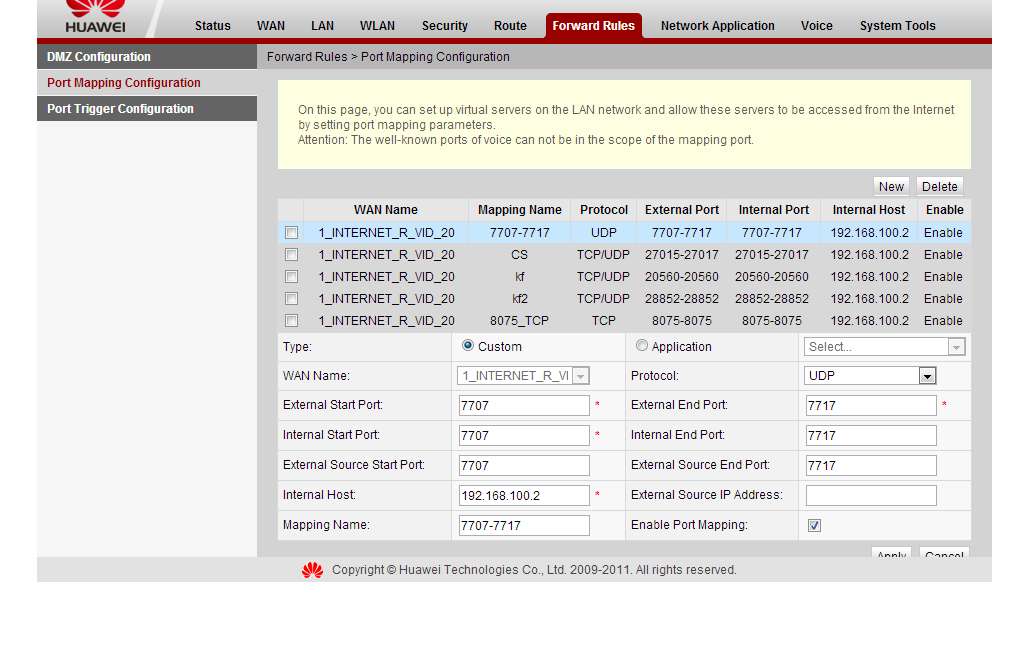Click the New button above the table
The width and height of the screenshot is (1032, 645).
click(891, 187)
